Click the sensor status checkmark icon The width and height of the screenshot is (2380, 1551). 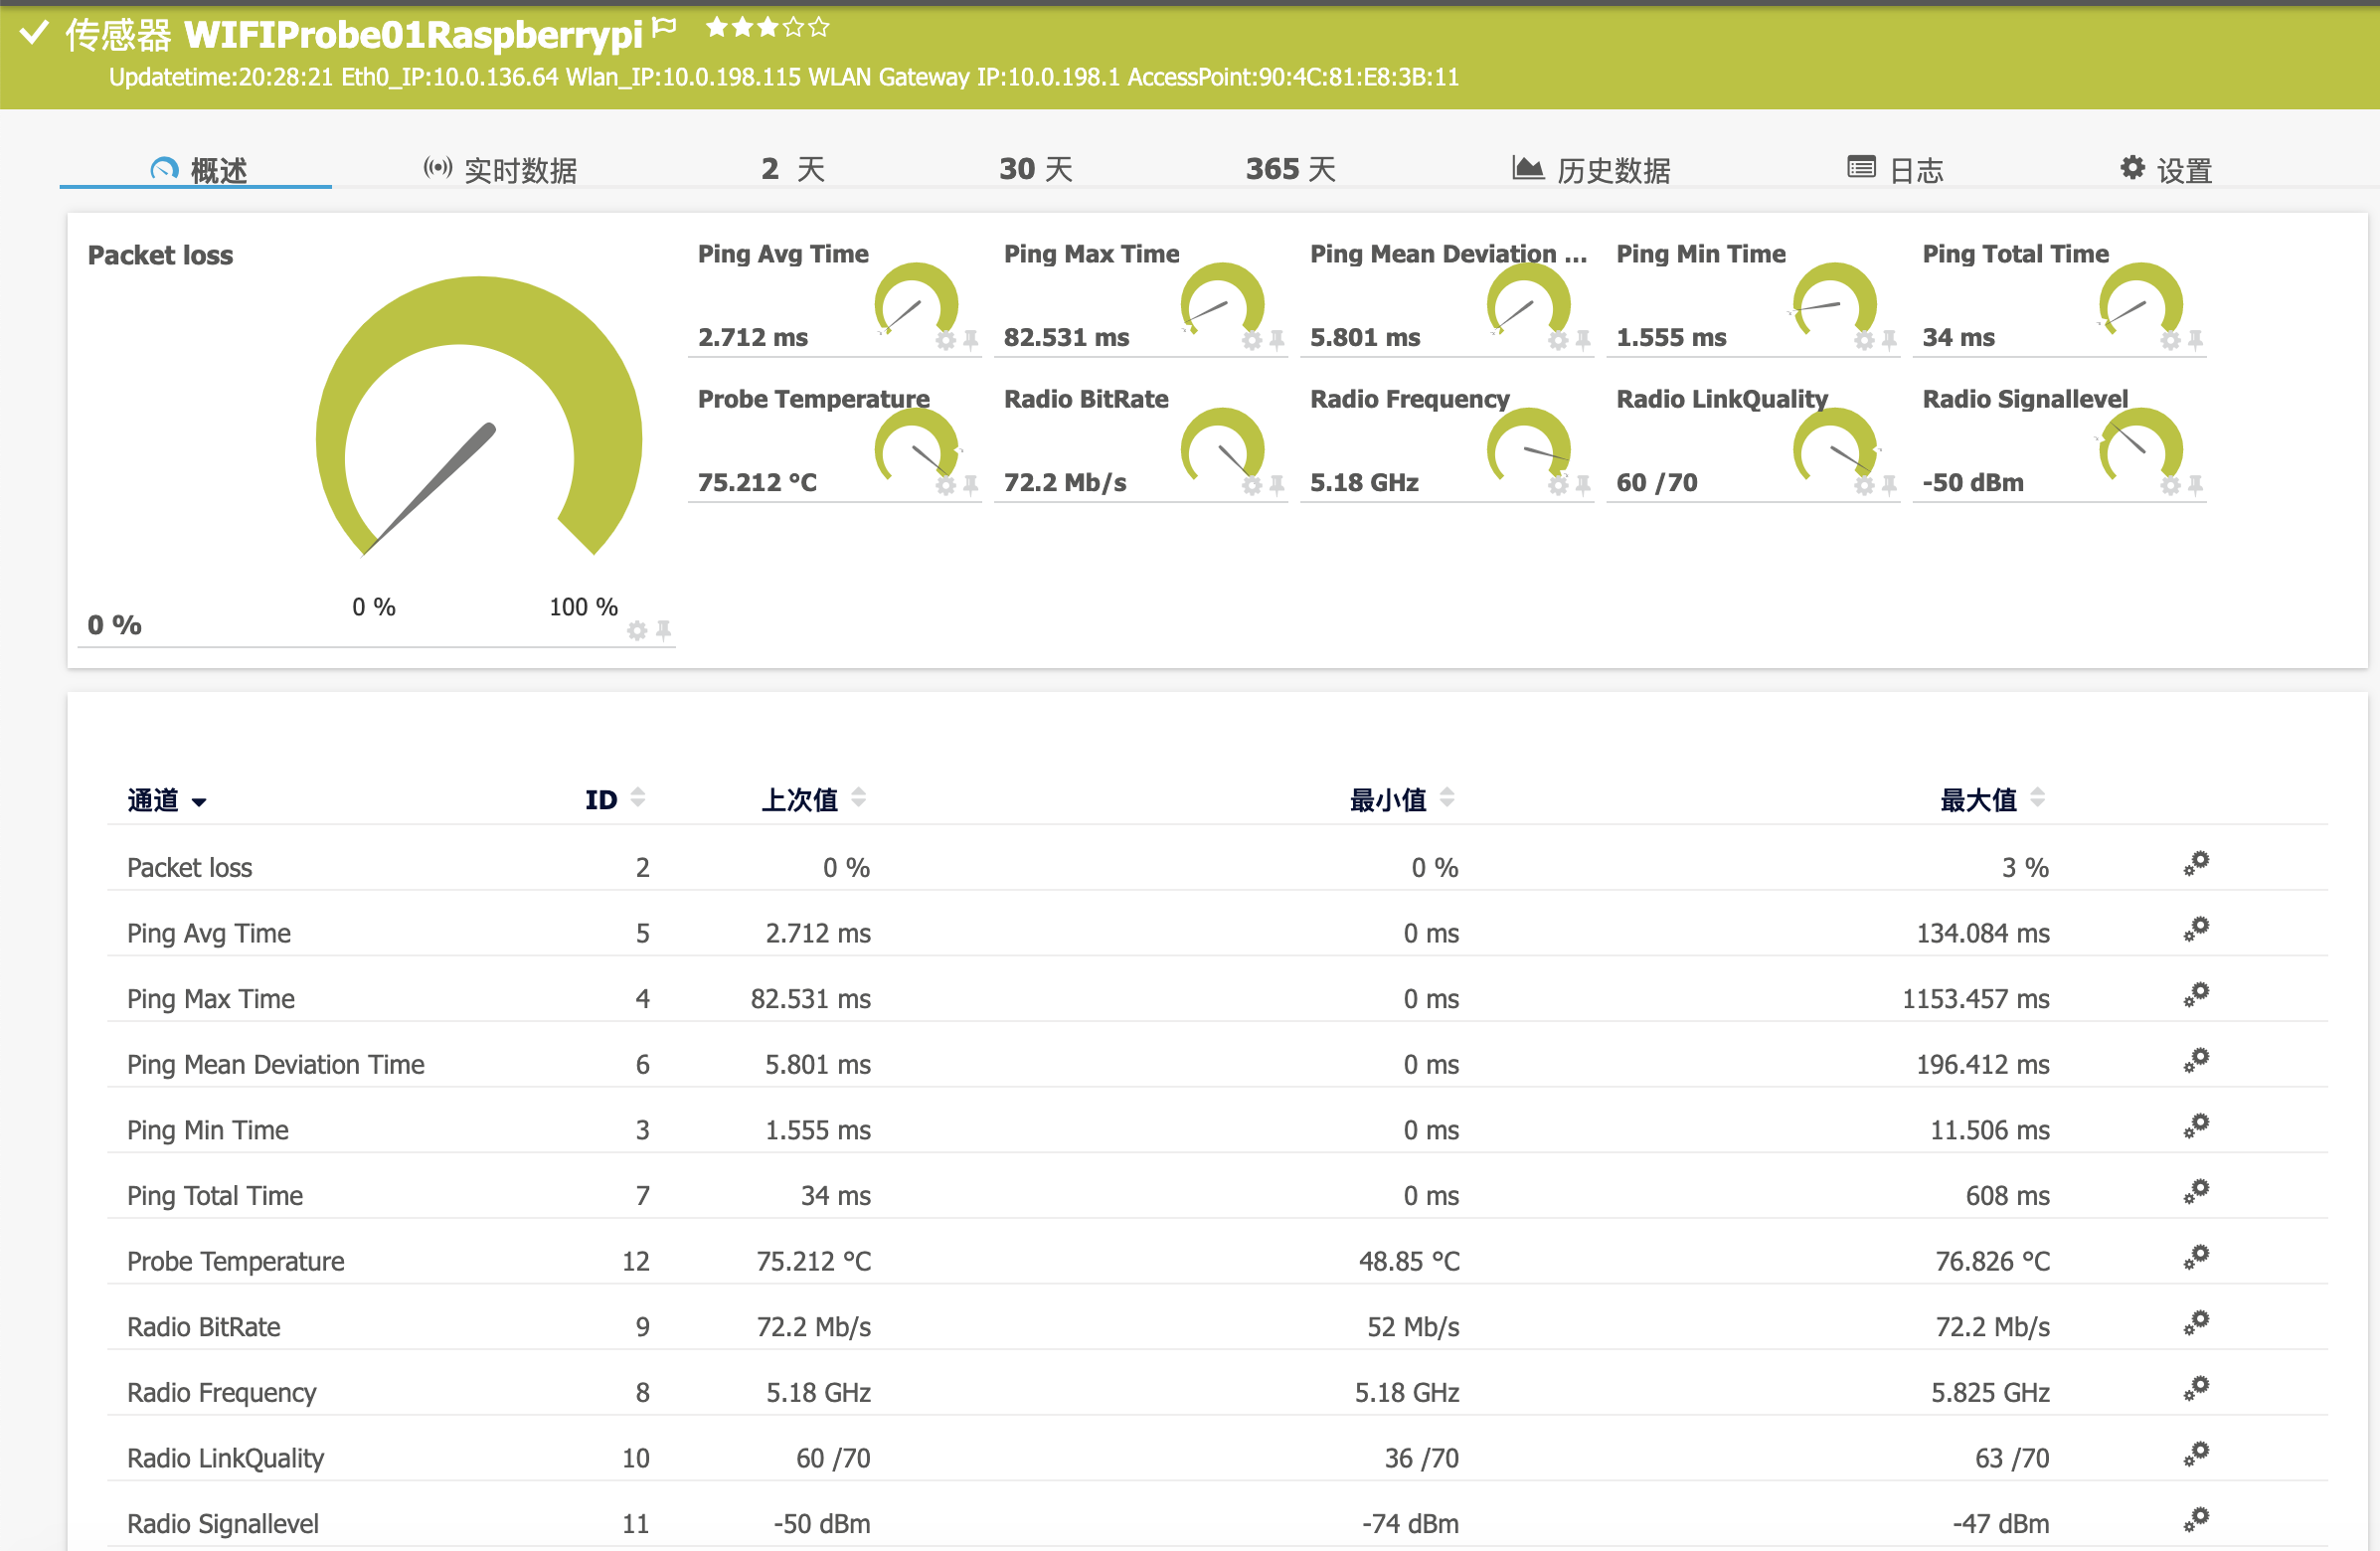(34, 32)
